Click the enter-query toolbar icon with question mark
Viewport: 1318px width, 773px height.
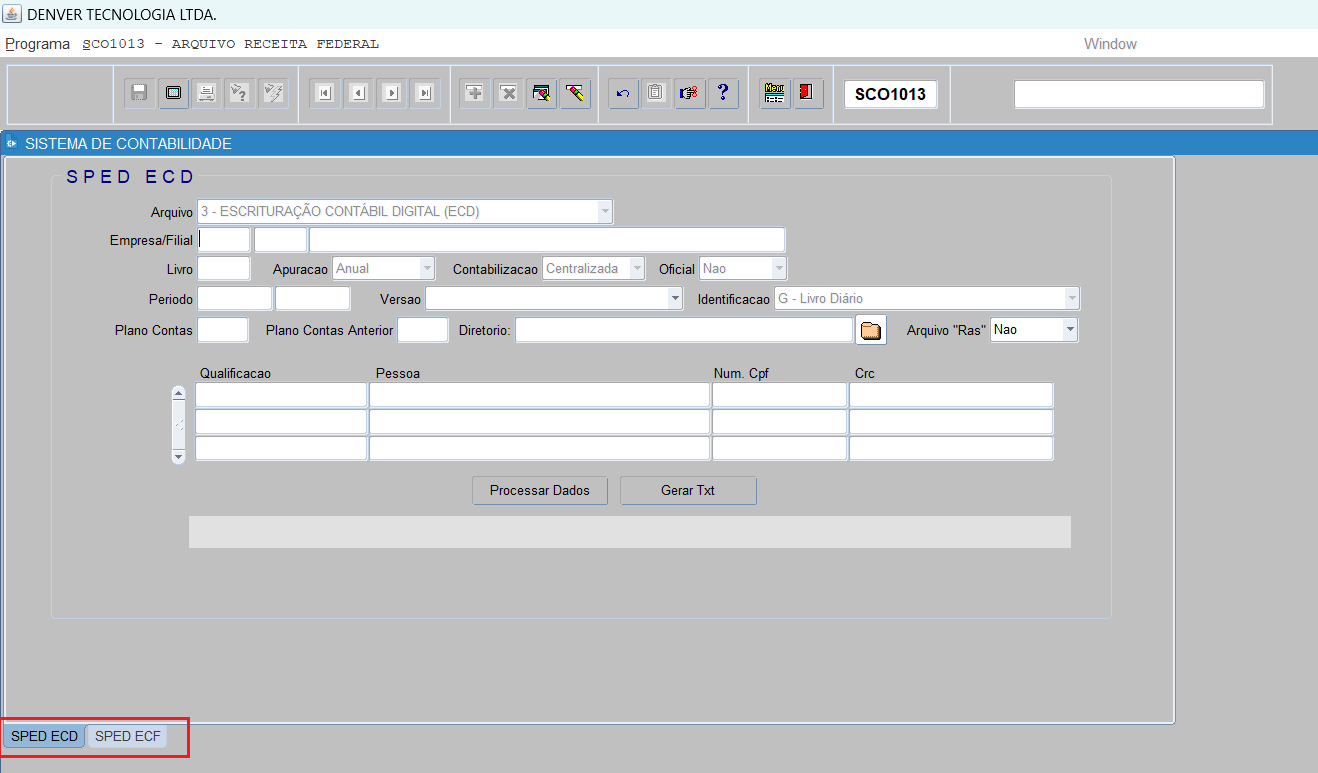pos(239,93)
